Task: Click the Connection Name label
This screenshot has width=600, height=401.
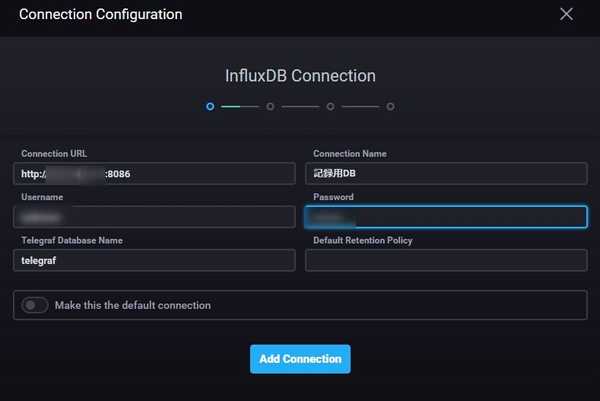Action: coord(350,153)
